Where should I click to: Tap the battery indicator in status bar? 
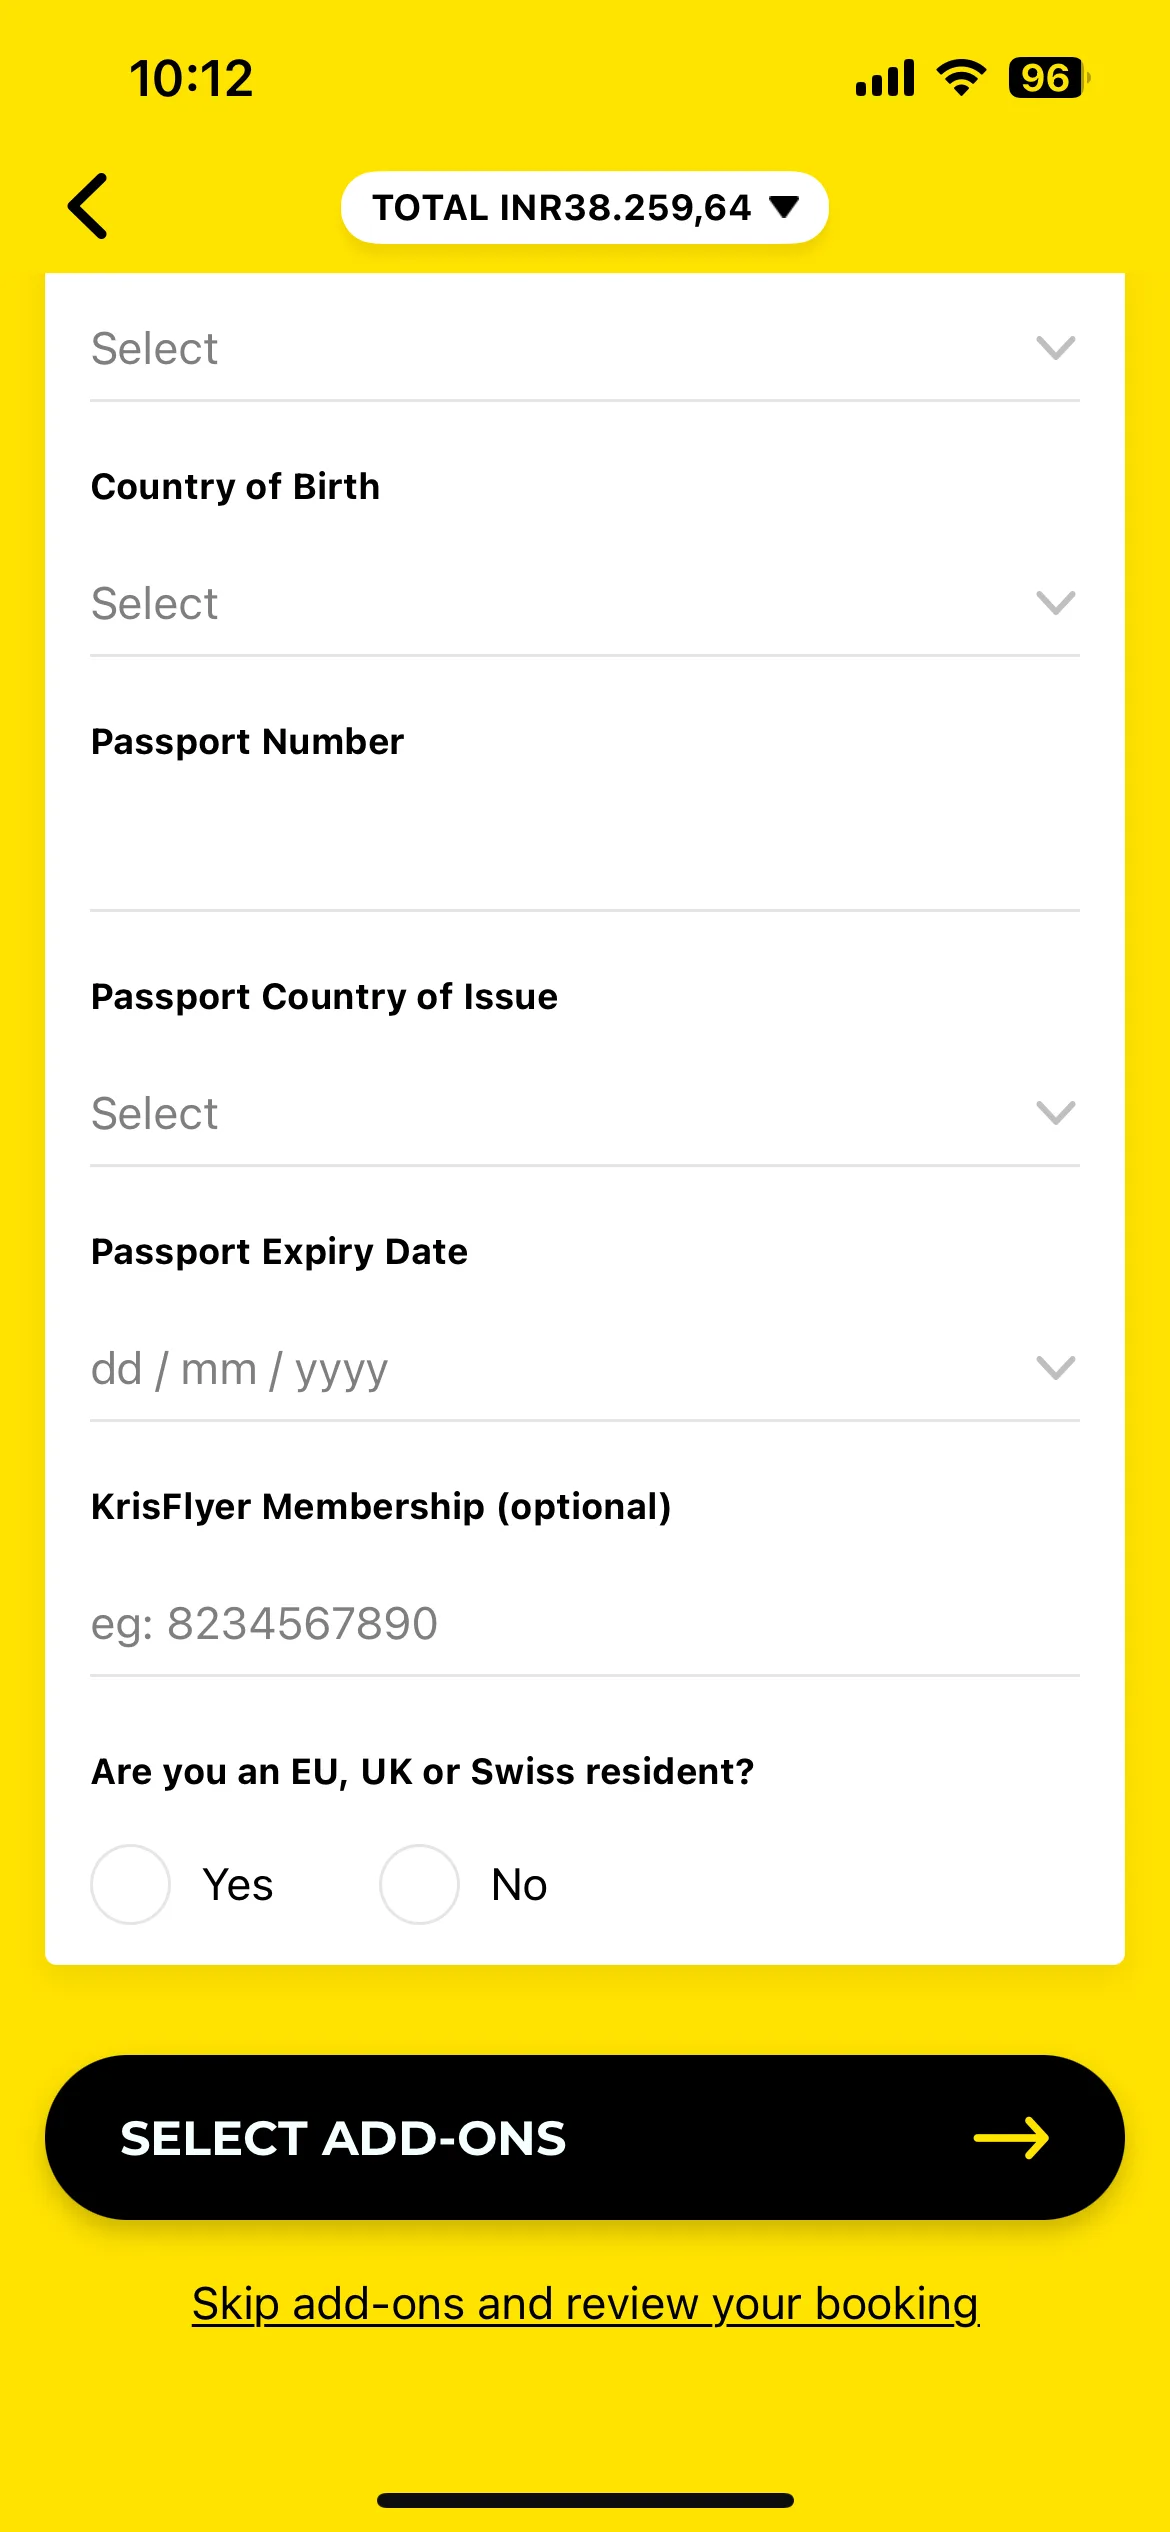pos(1048,78)
